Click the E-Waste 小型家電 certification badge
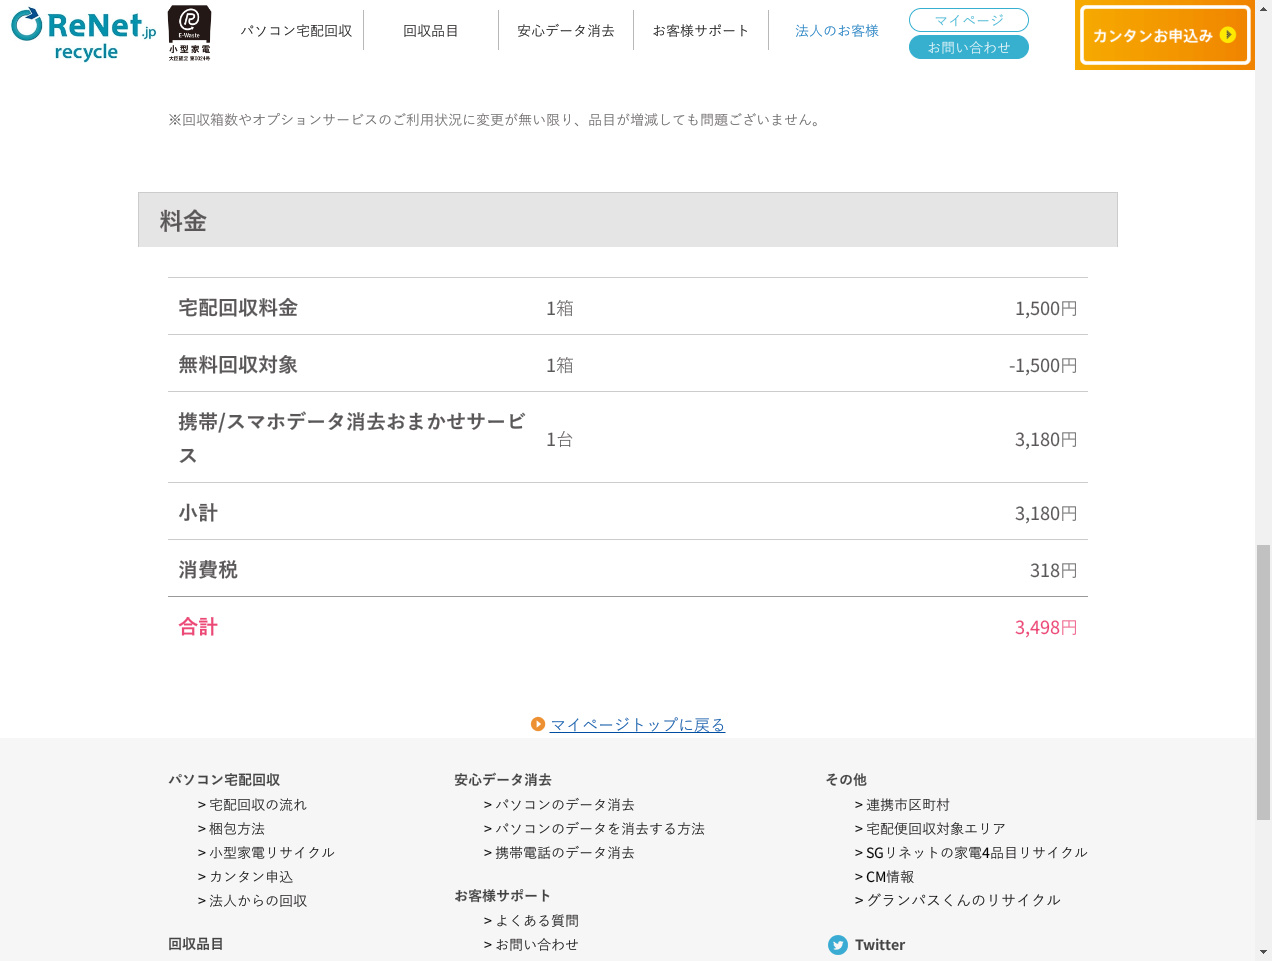The width and height of the screenshot is (1272, 961). 189,33
